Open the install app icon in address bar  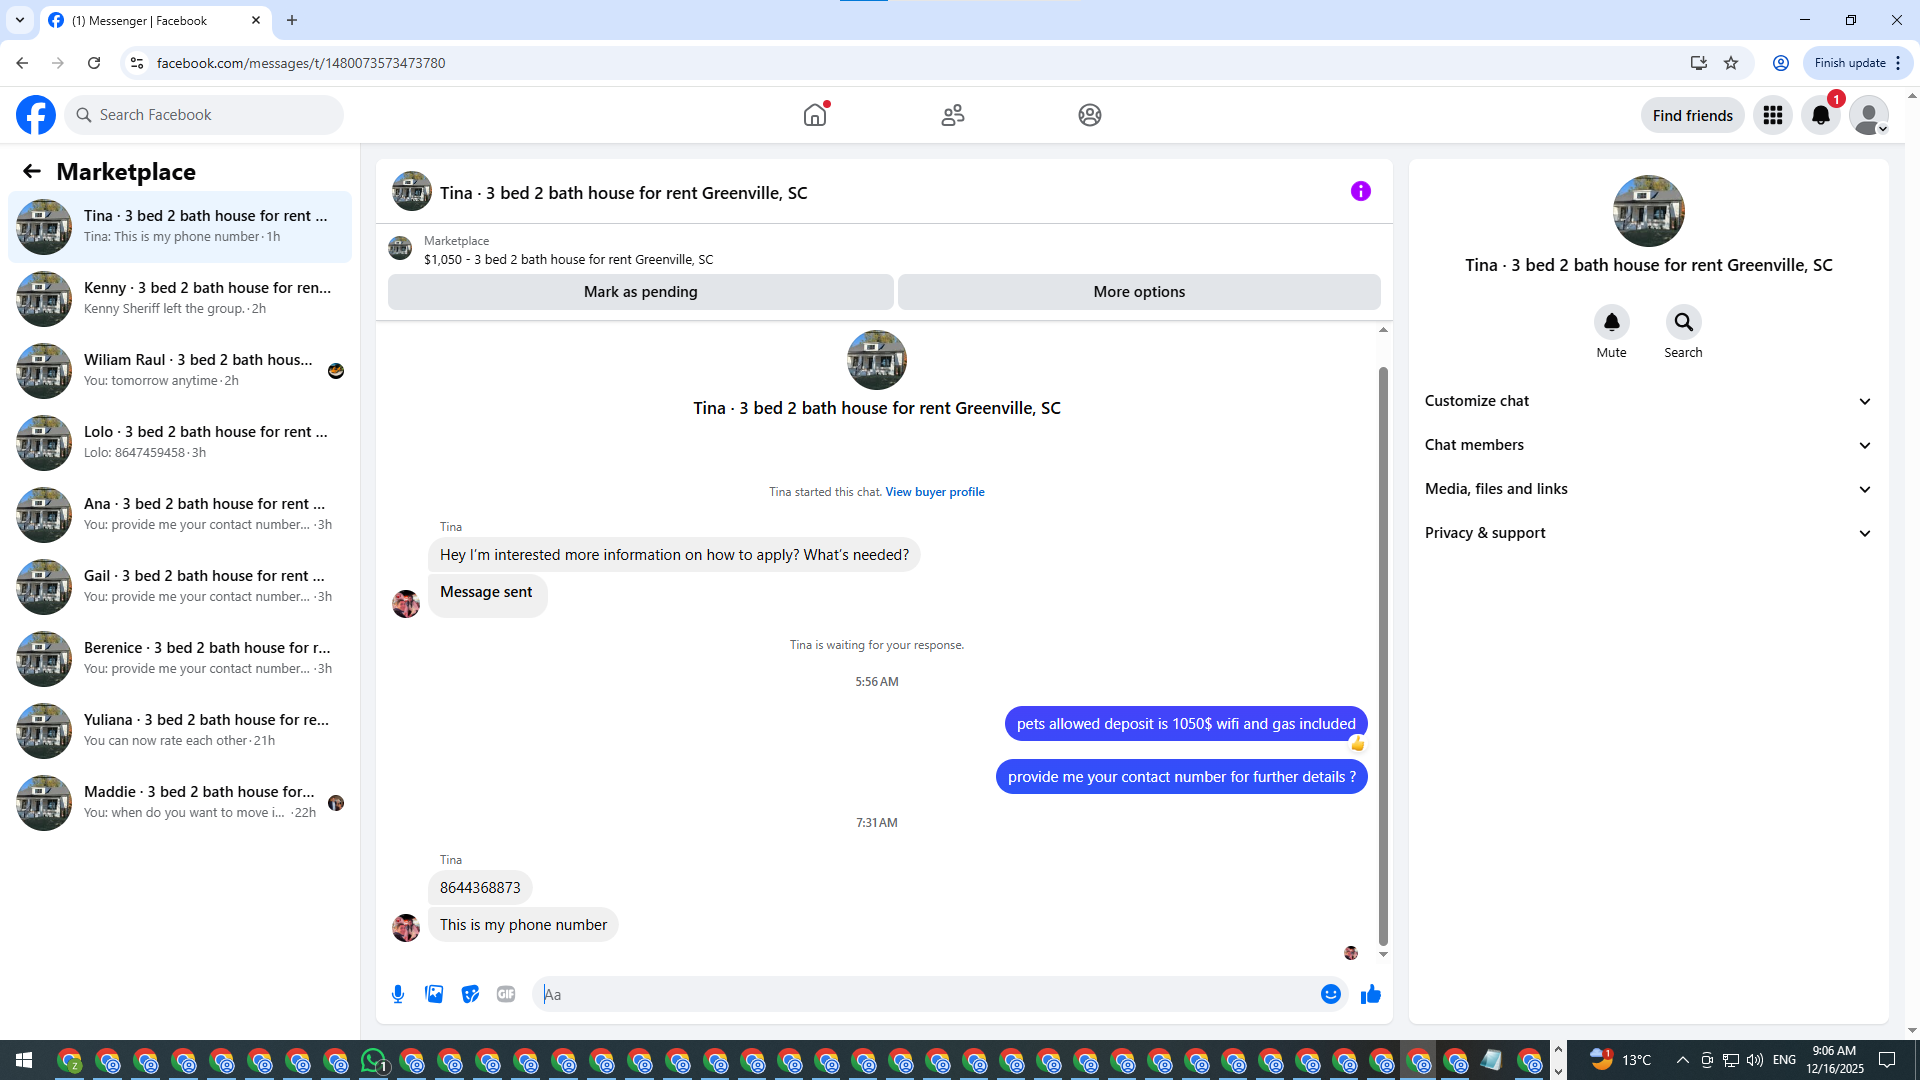(x=1698, y=63)
